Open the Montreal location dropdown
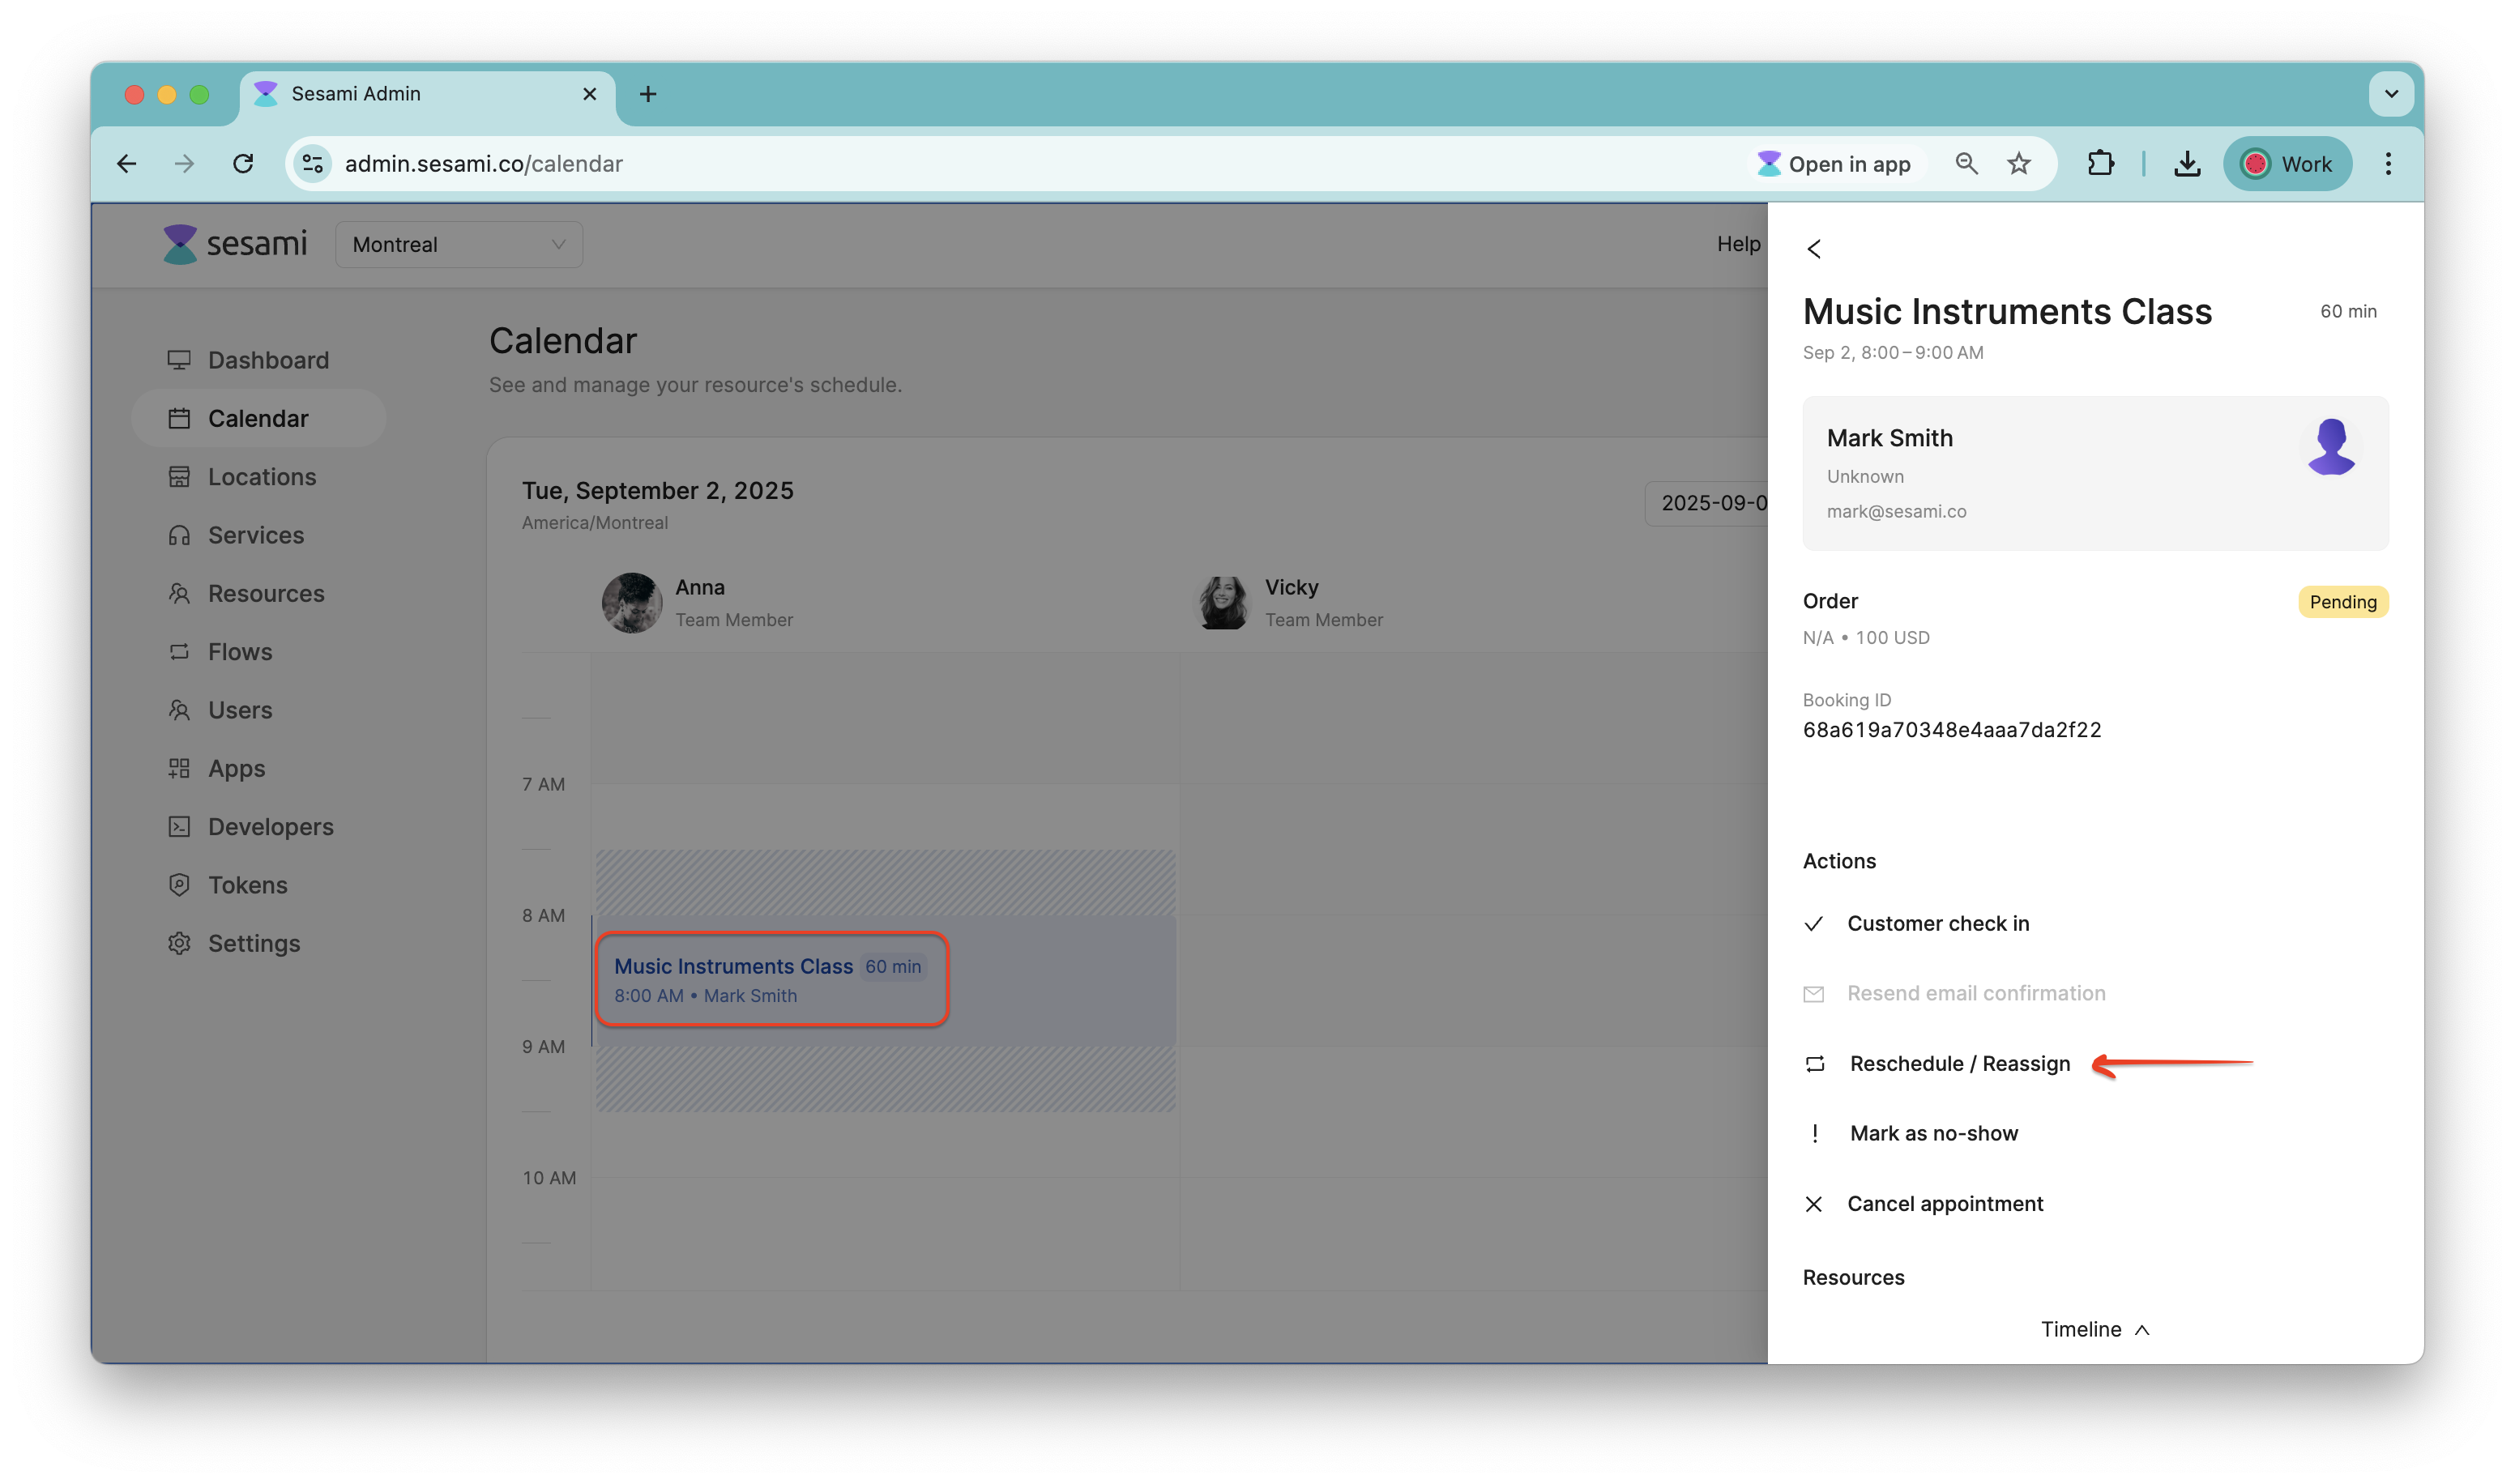This screenshot has height=1484, width=2515. point(459,244)
